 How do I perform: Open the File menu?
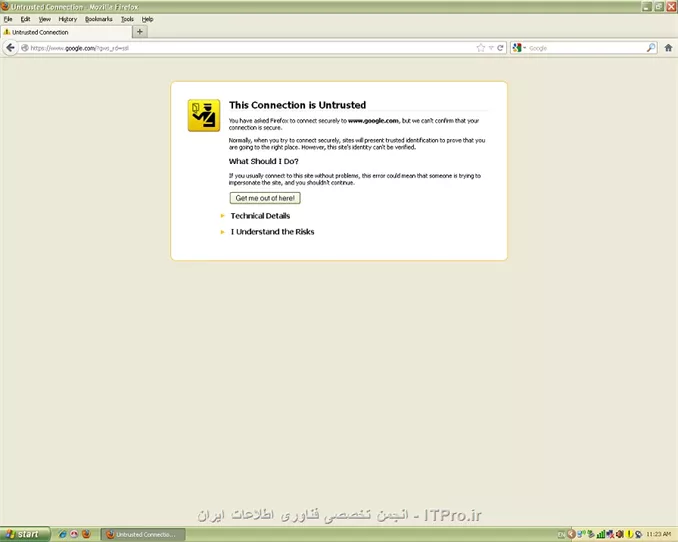[x=8, y=19]
